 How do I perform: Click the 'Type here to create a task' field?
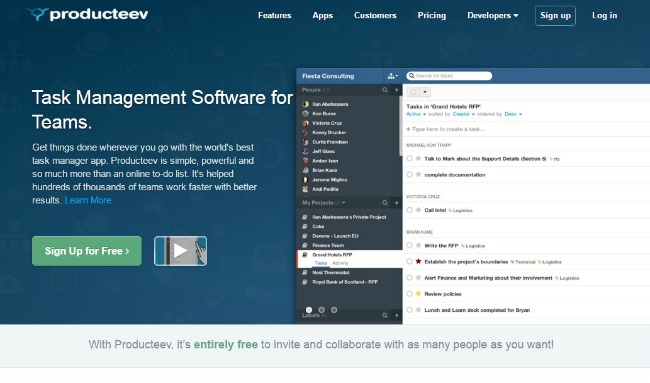526,129
